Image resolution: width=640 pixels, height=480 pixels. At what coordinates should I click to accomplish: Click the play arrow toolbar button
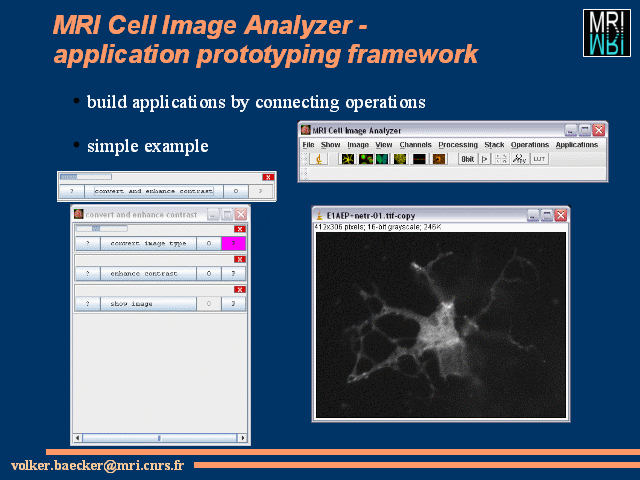pos(484,159)
